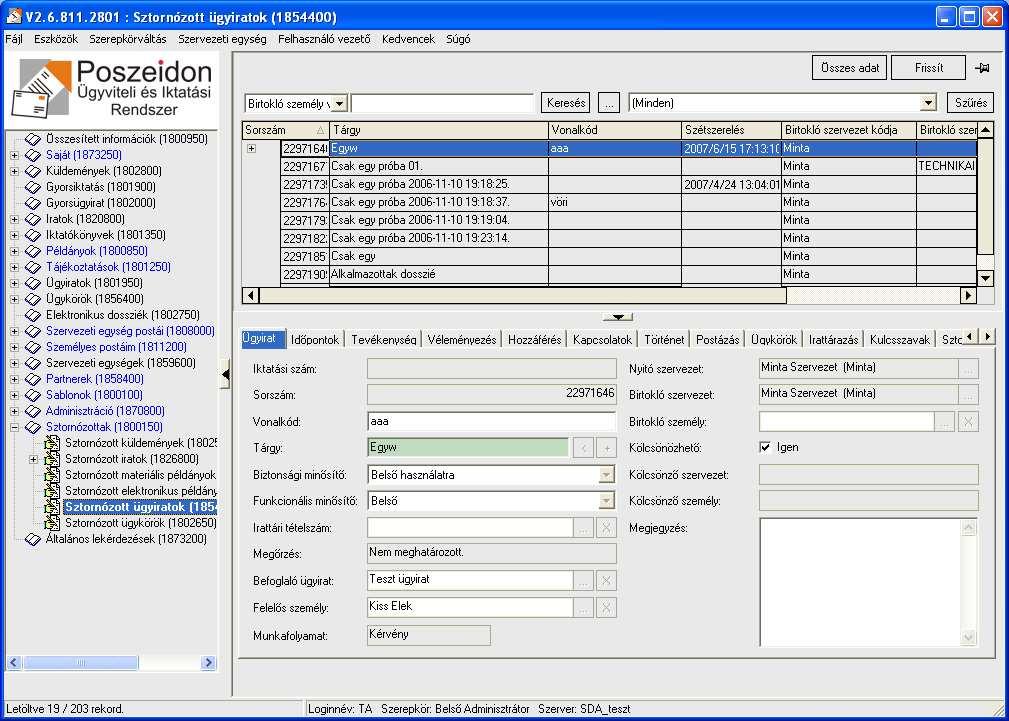Click the Sztornózott küldemények document icon
The image size is (1009, 721).
52,443
